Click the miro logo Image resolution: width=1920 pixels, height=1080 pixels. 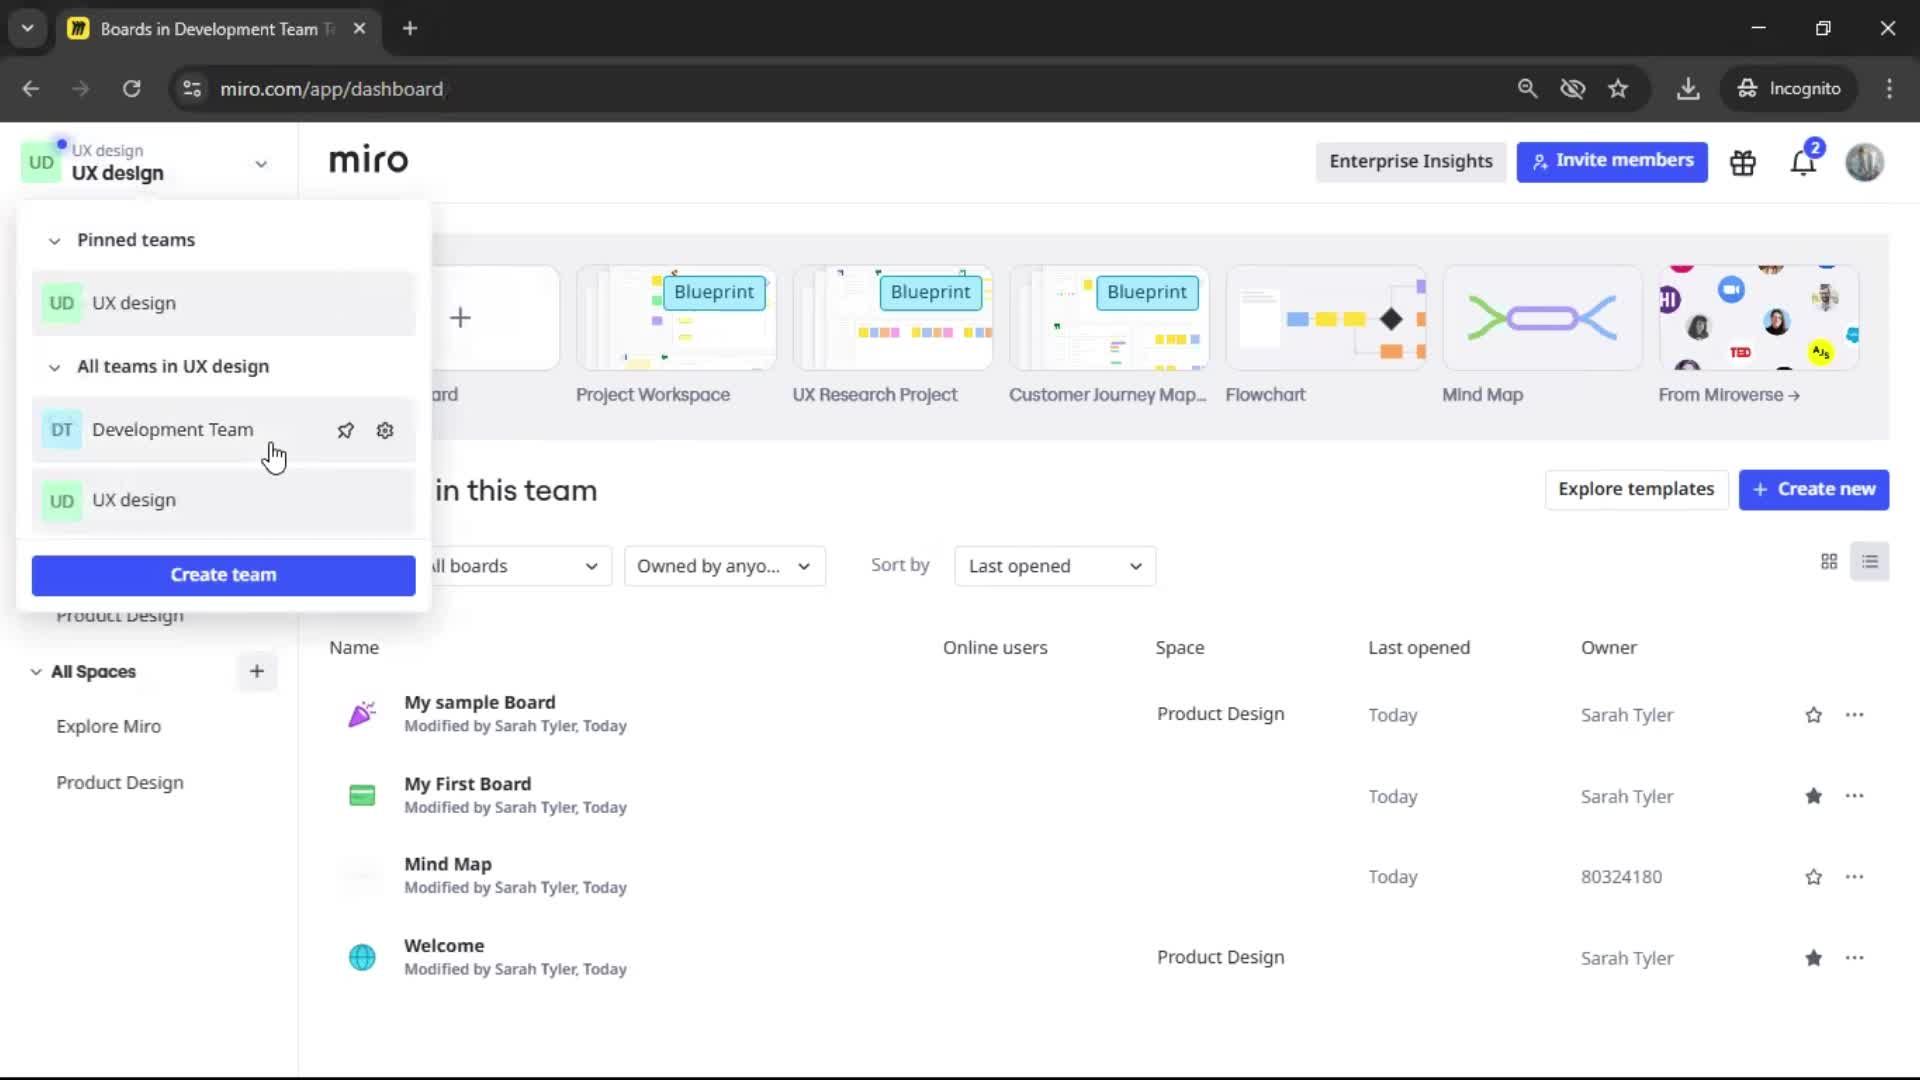368,160
